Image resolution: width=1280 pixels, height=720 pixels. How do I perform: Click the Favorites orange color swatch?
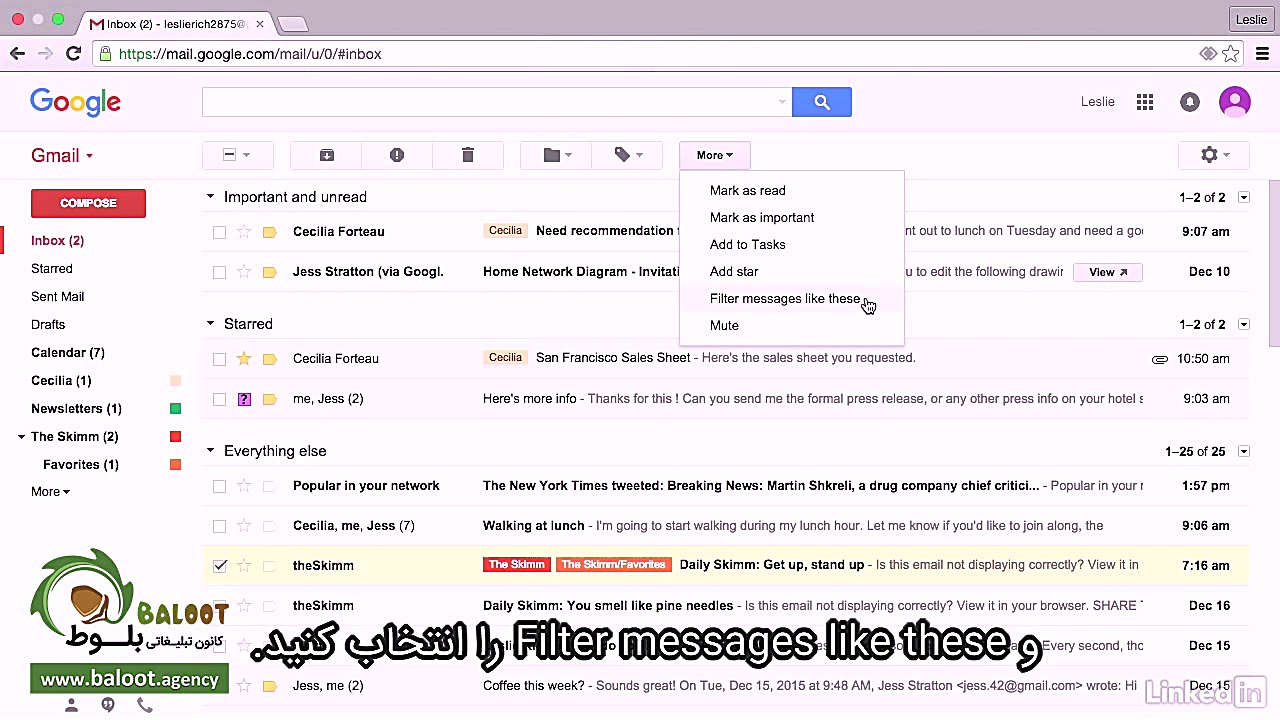point(175,465)
